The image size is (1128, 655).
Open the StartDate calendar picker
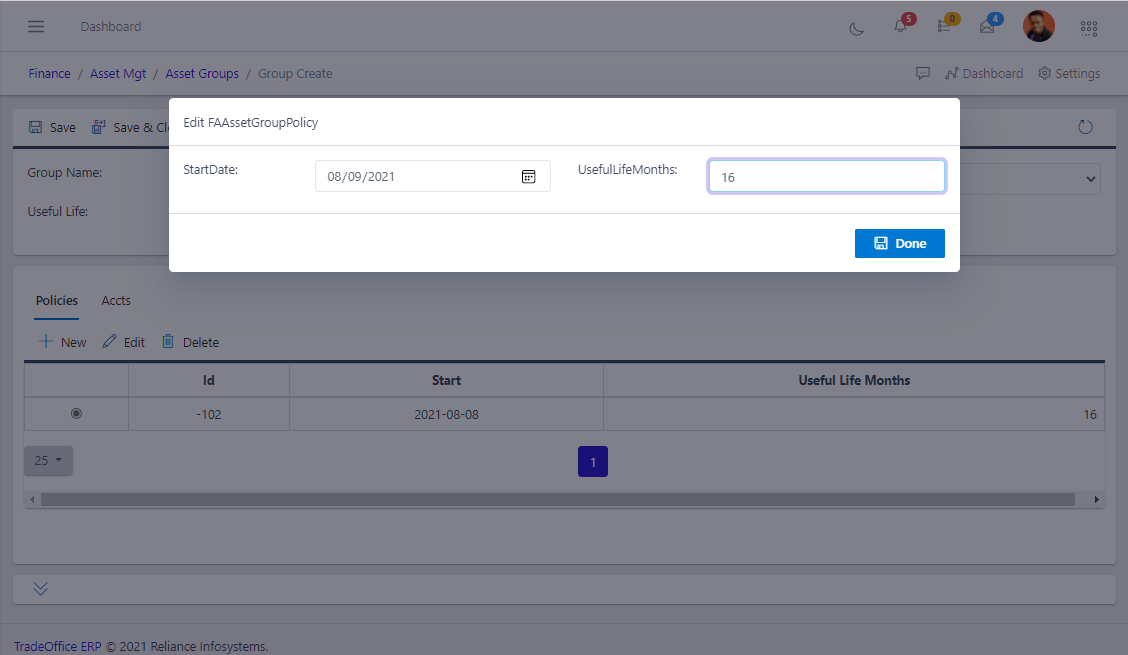coord(529,177)
